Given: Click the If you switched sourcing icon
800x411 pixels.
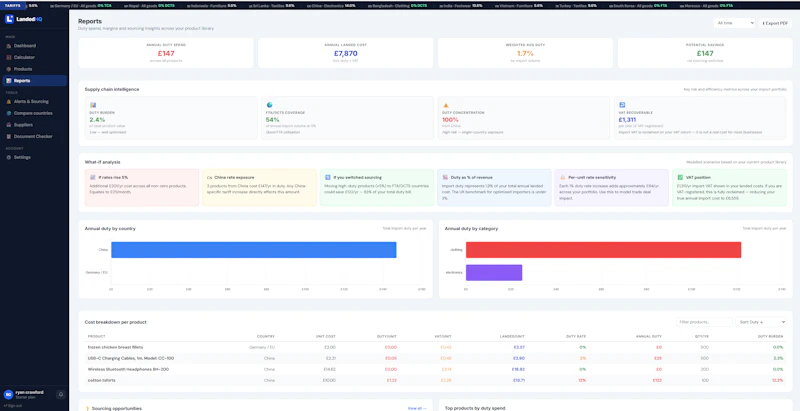Looking at the screenshot, I should [328, 177].
